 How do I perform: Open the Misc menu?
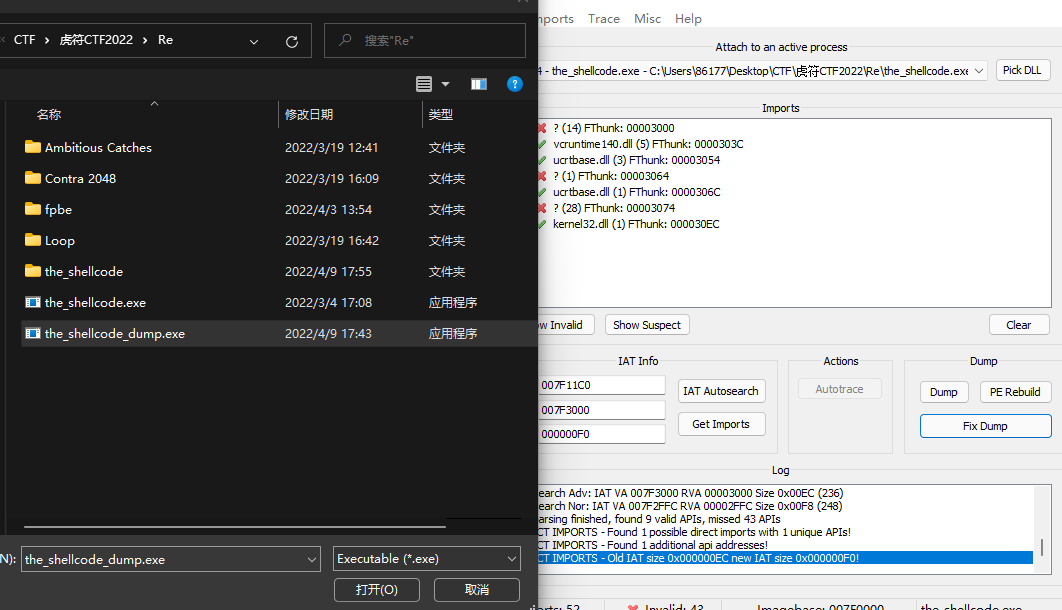click(647, 18)
